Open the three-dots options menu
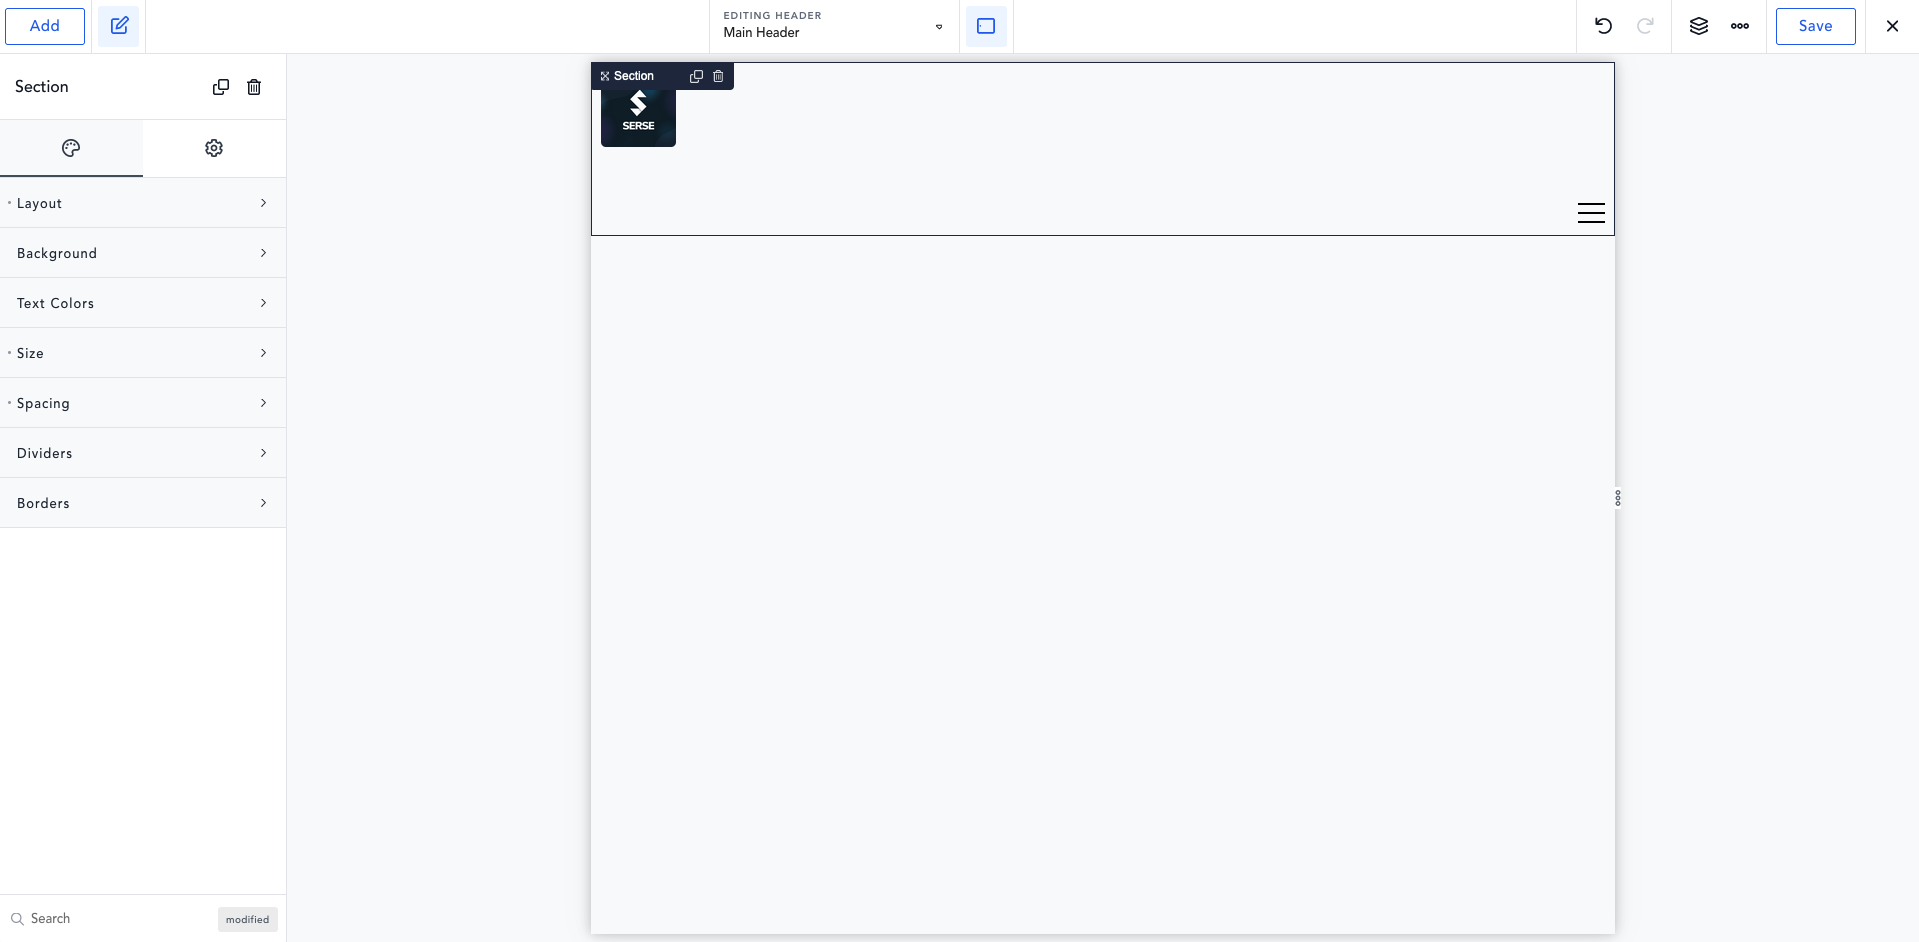 point(1739,26)
